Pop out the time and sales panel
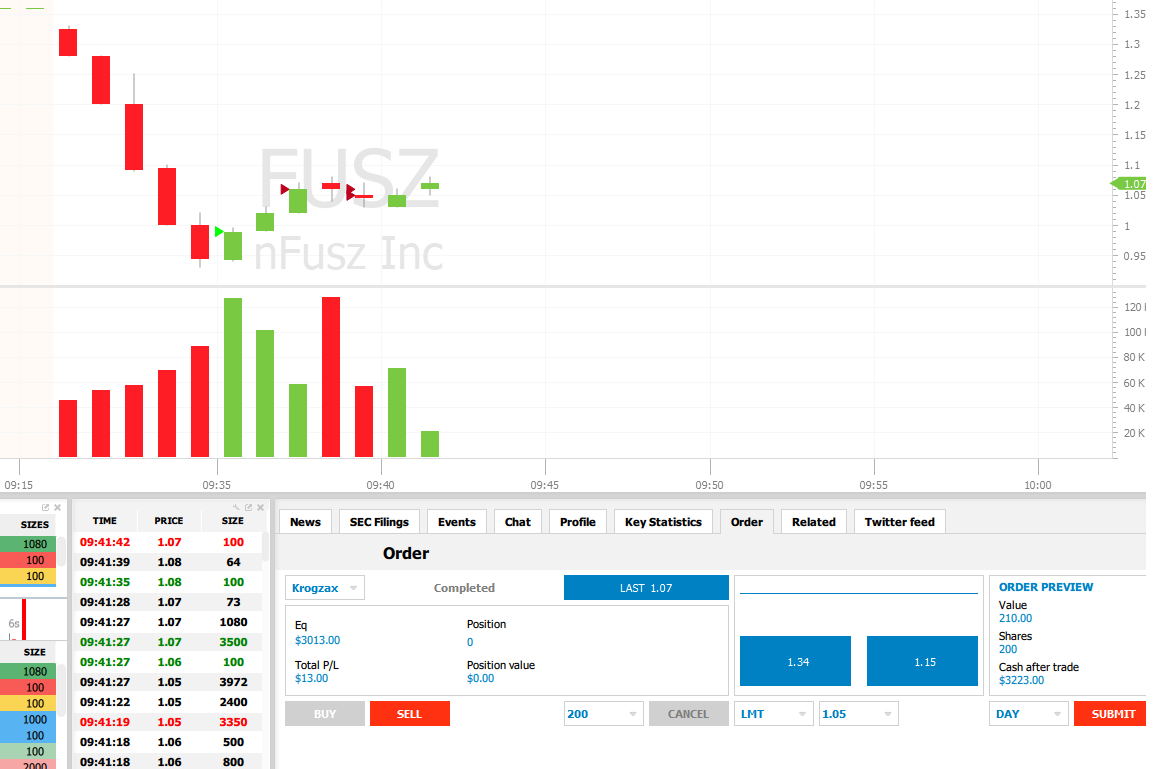The width and height of the screenshot is (1158, 769). [x=249, y=507]
